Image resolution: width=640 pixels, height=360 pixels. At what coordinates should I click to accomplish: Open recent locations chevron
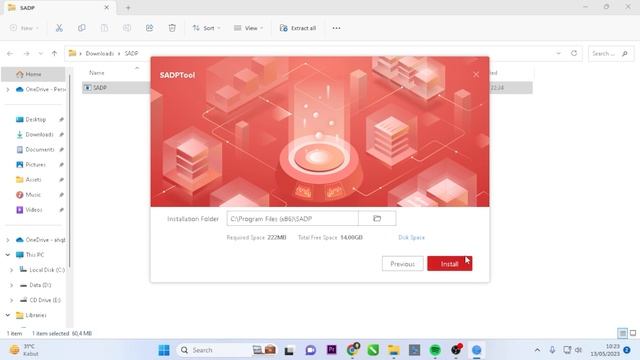(40, 53)
